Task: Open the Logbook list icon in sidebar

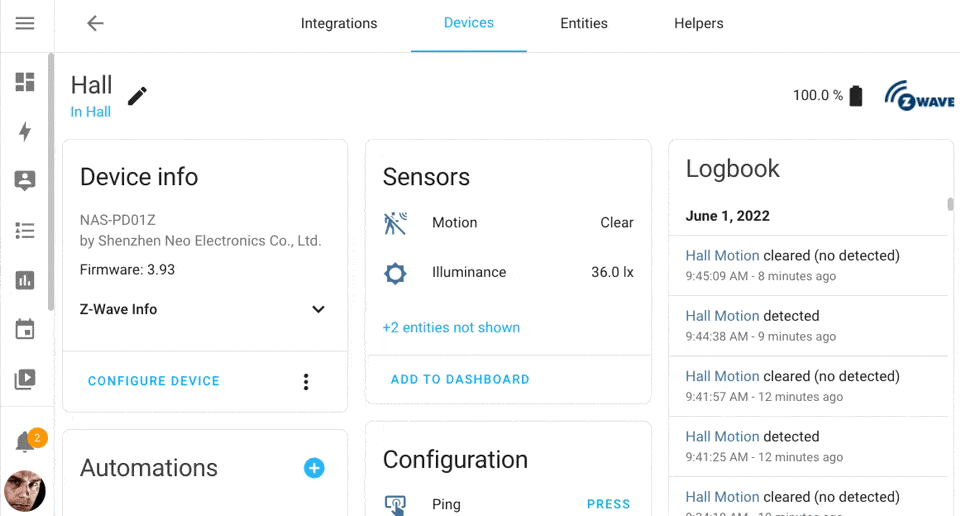Action: click(25, 231)
